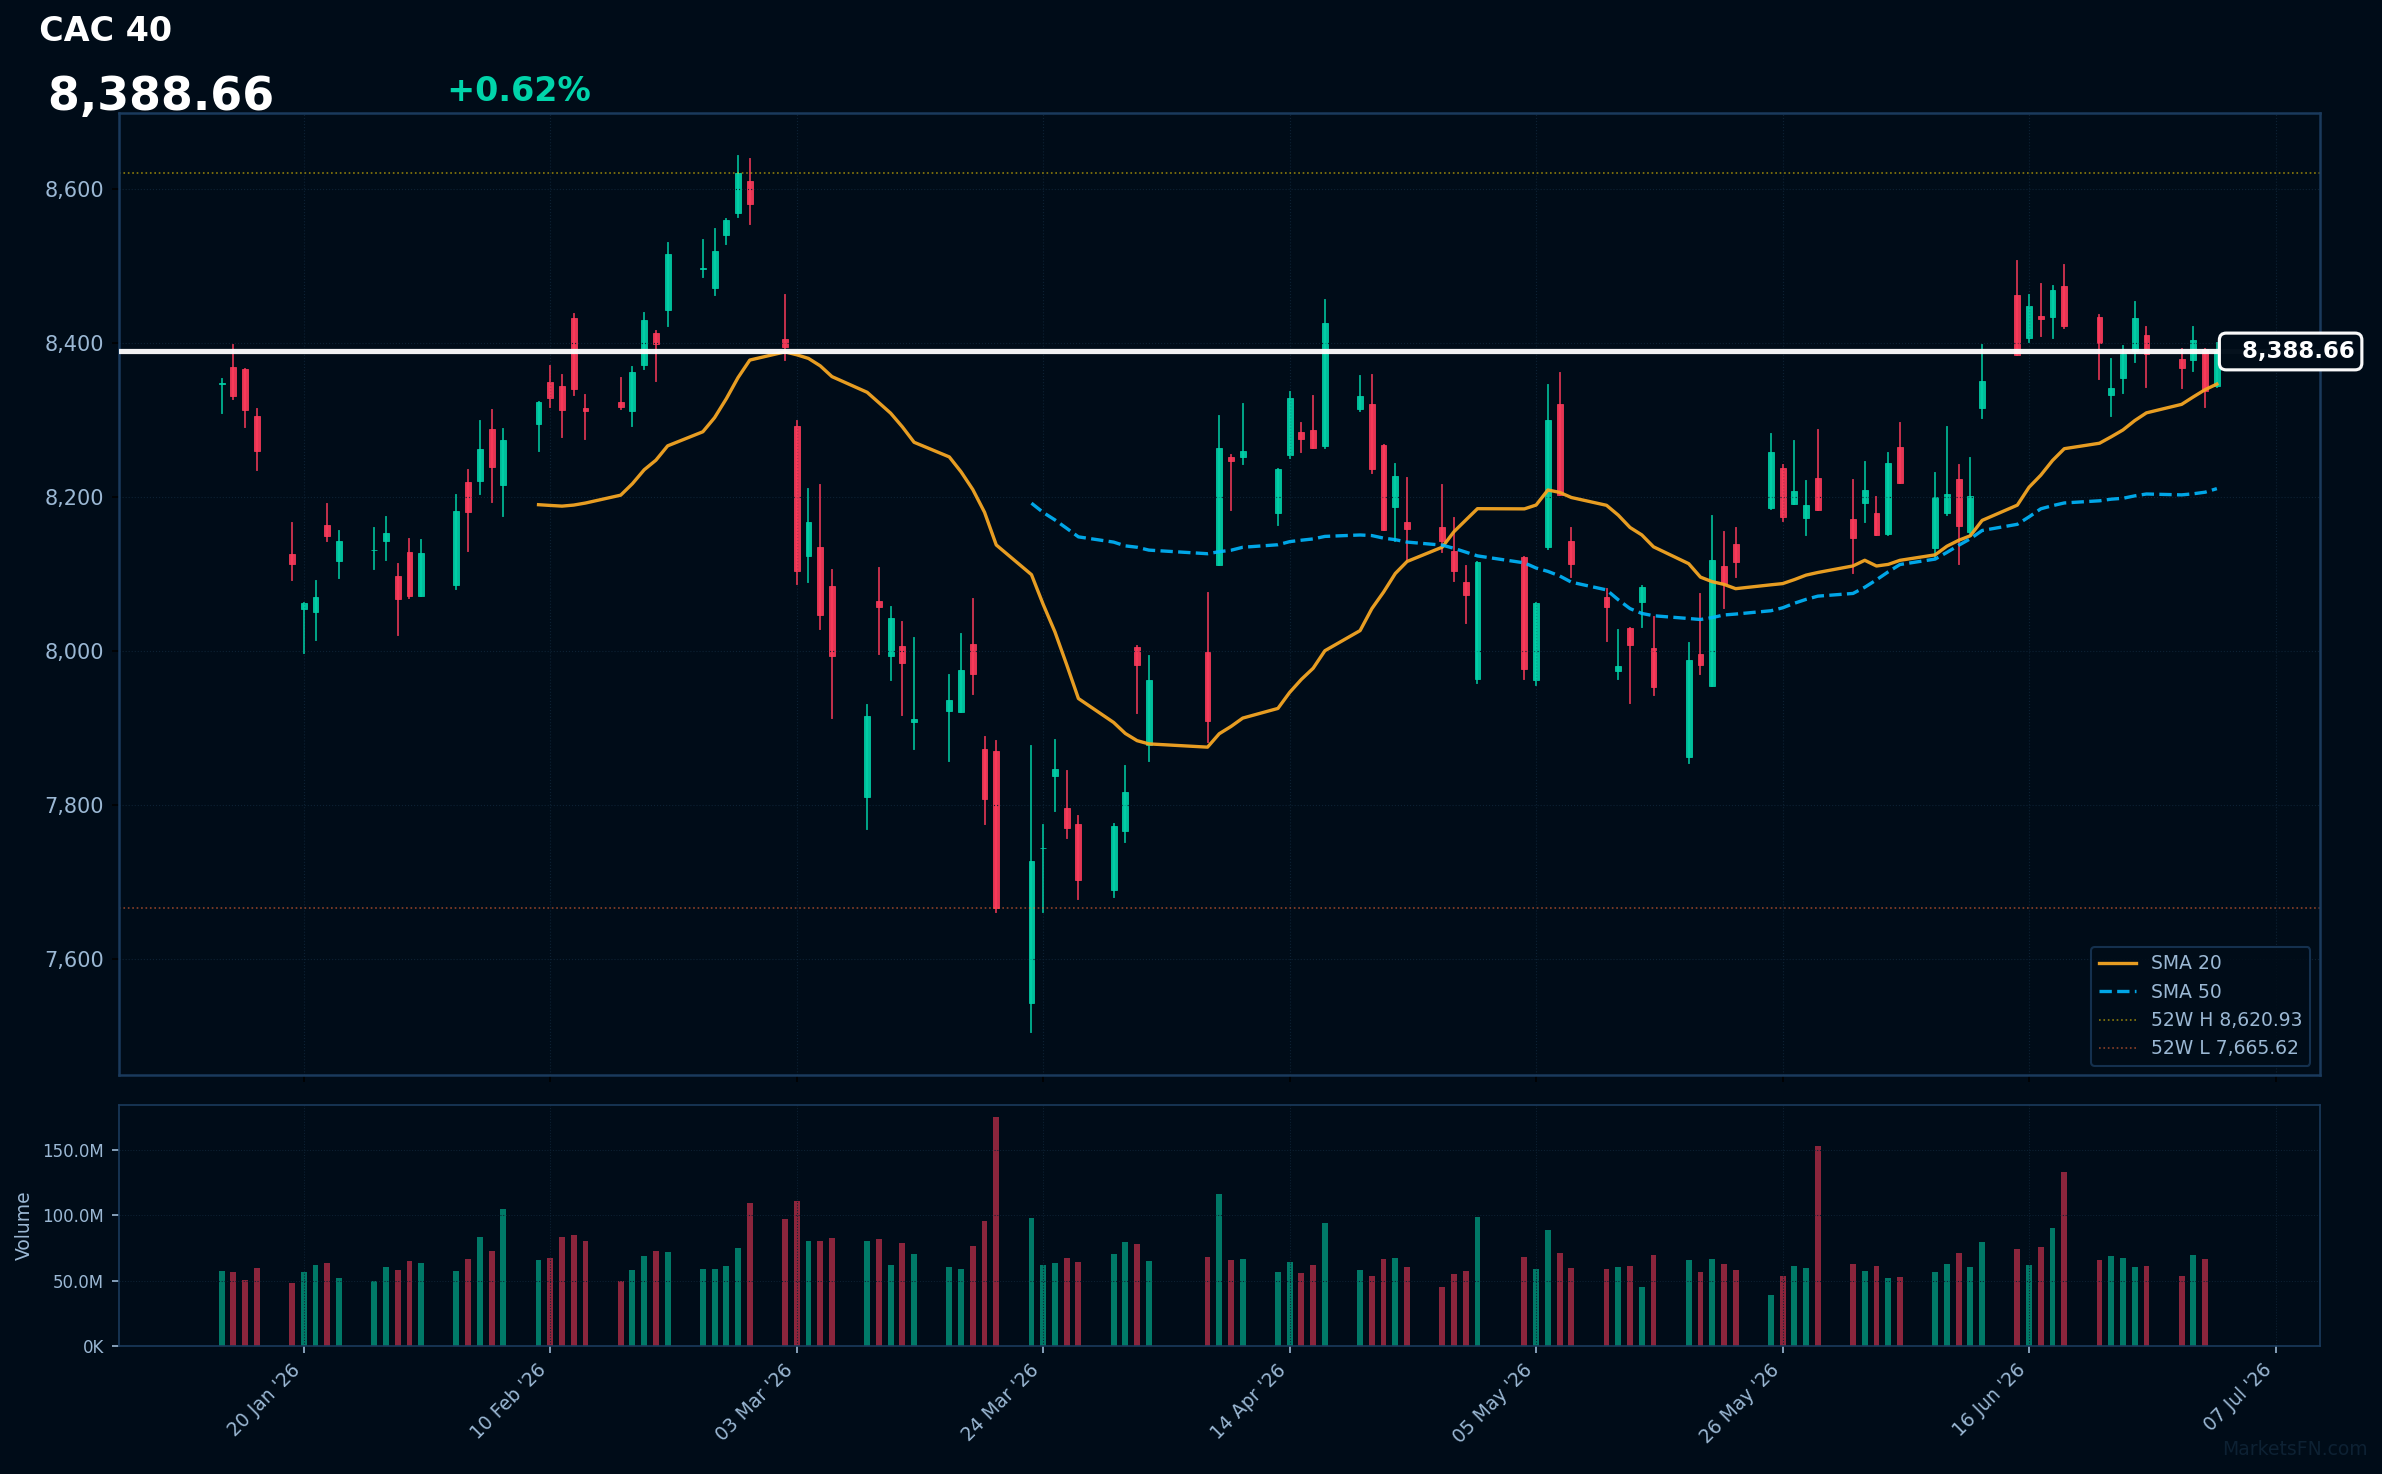The height and width of the screenshot is (1474, 2382).
Task: Select the "14 Apr '26" date label
Action: [1248, 1401]
